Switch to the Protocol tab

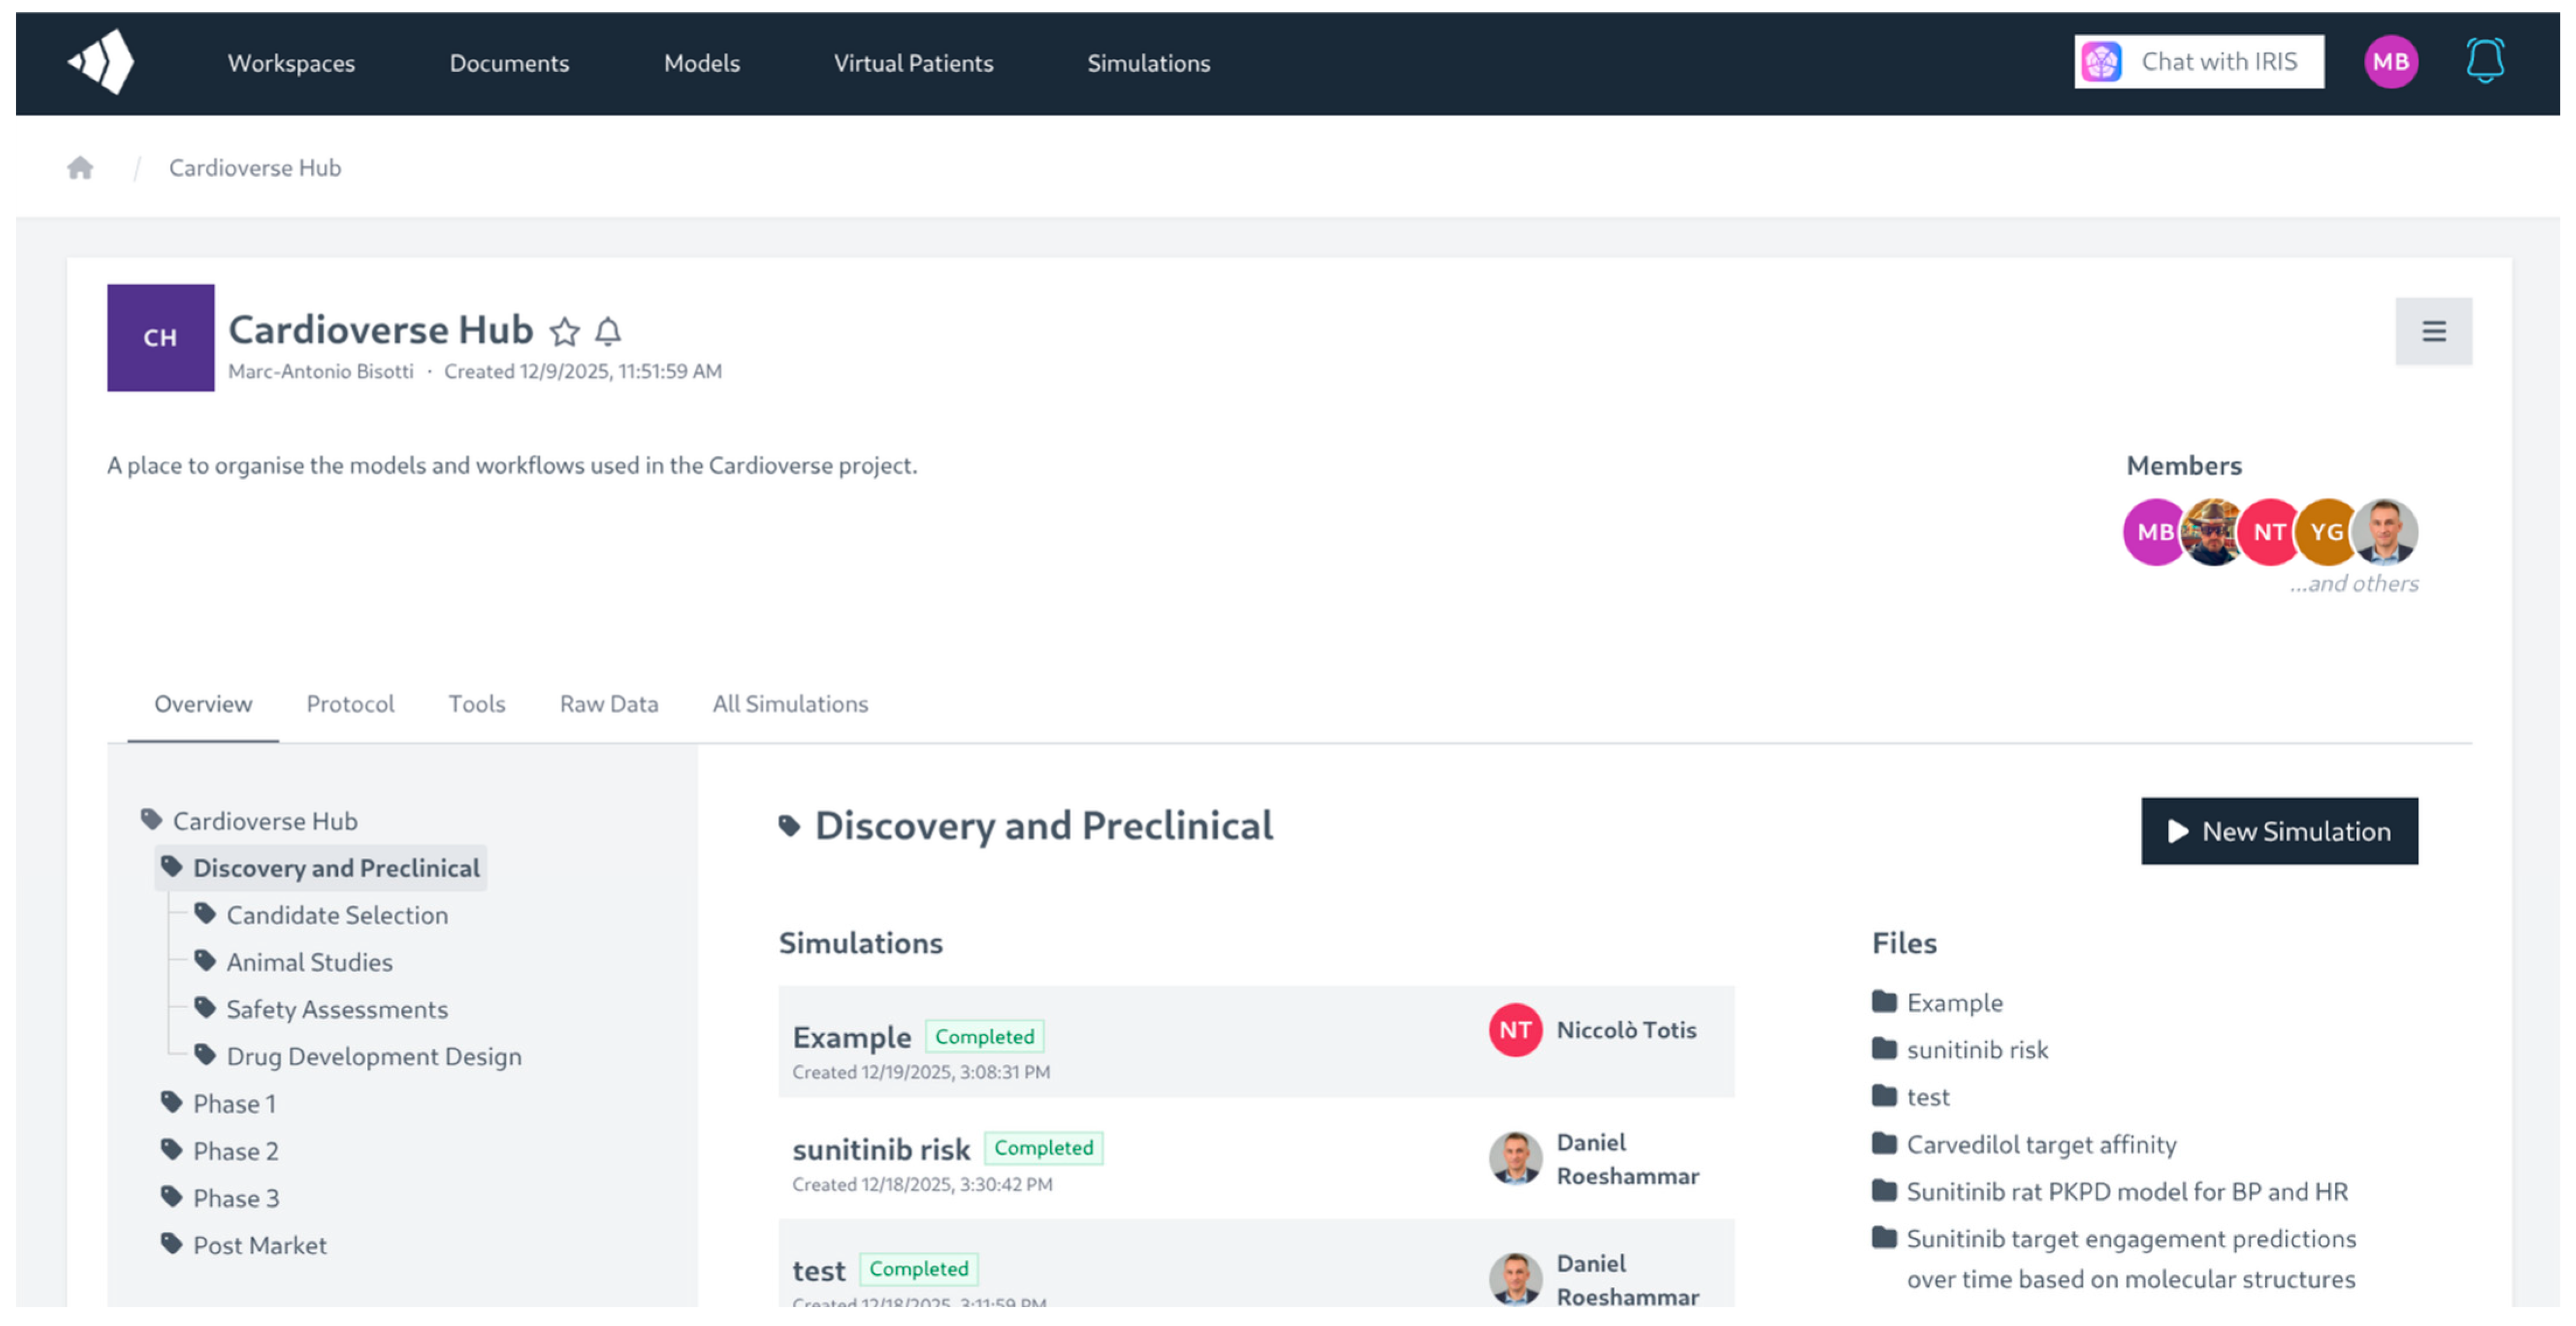coord(350,704)
